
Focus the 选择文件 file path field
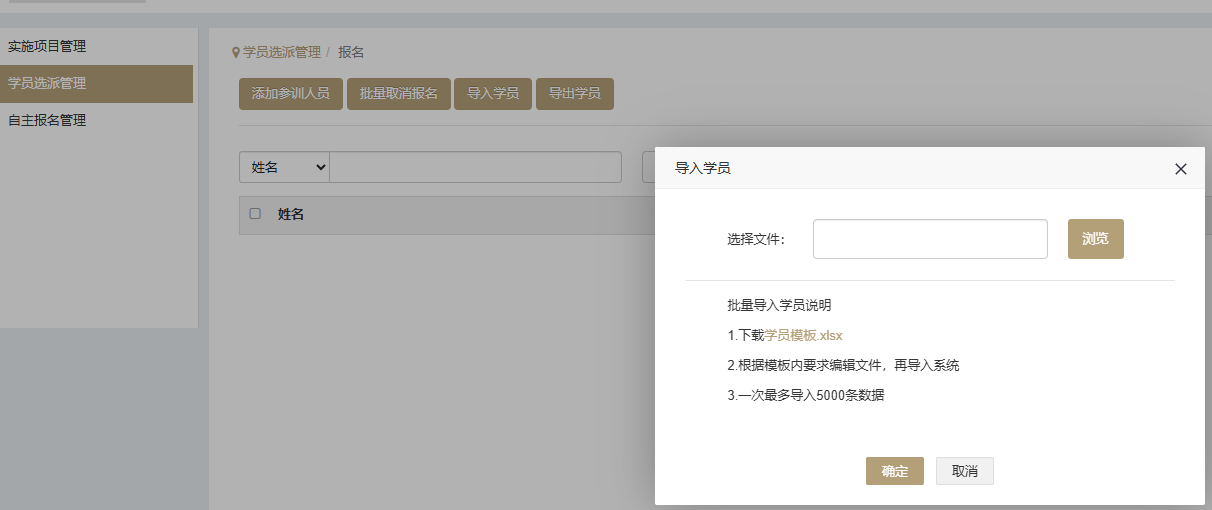tap(929, 239)
